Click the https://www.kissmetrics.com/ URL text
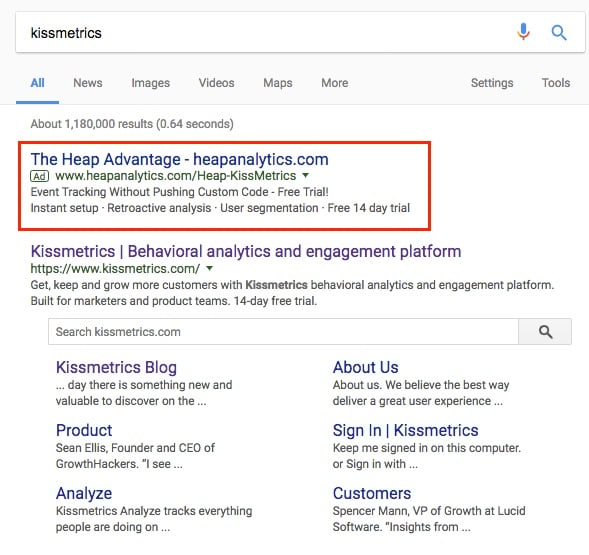The height and width of the screenshot is (555, 589). [x=115, y=269]
